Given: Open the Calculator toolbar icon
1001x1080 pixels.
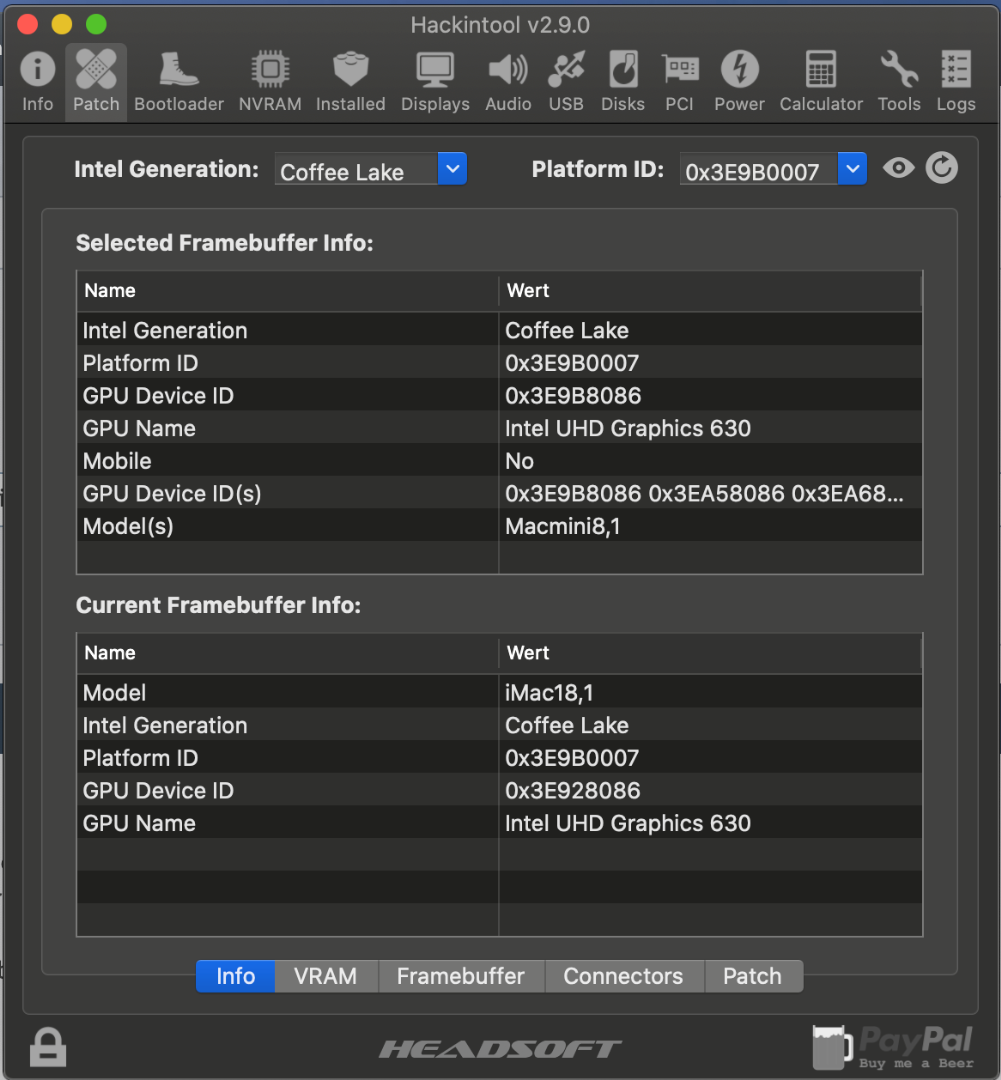Looking at the screenshot, I should [820, 71].
